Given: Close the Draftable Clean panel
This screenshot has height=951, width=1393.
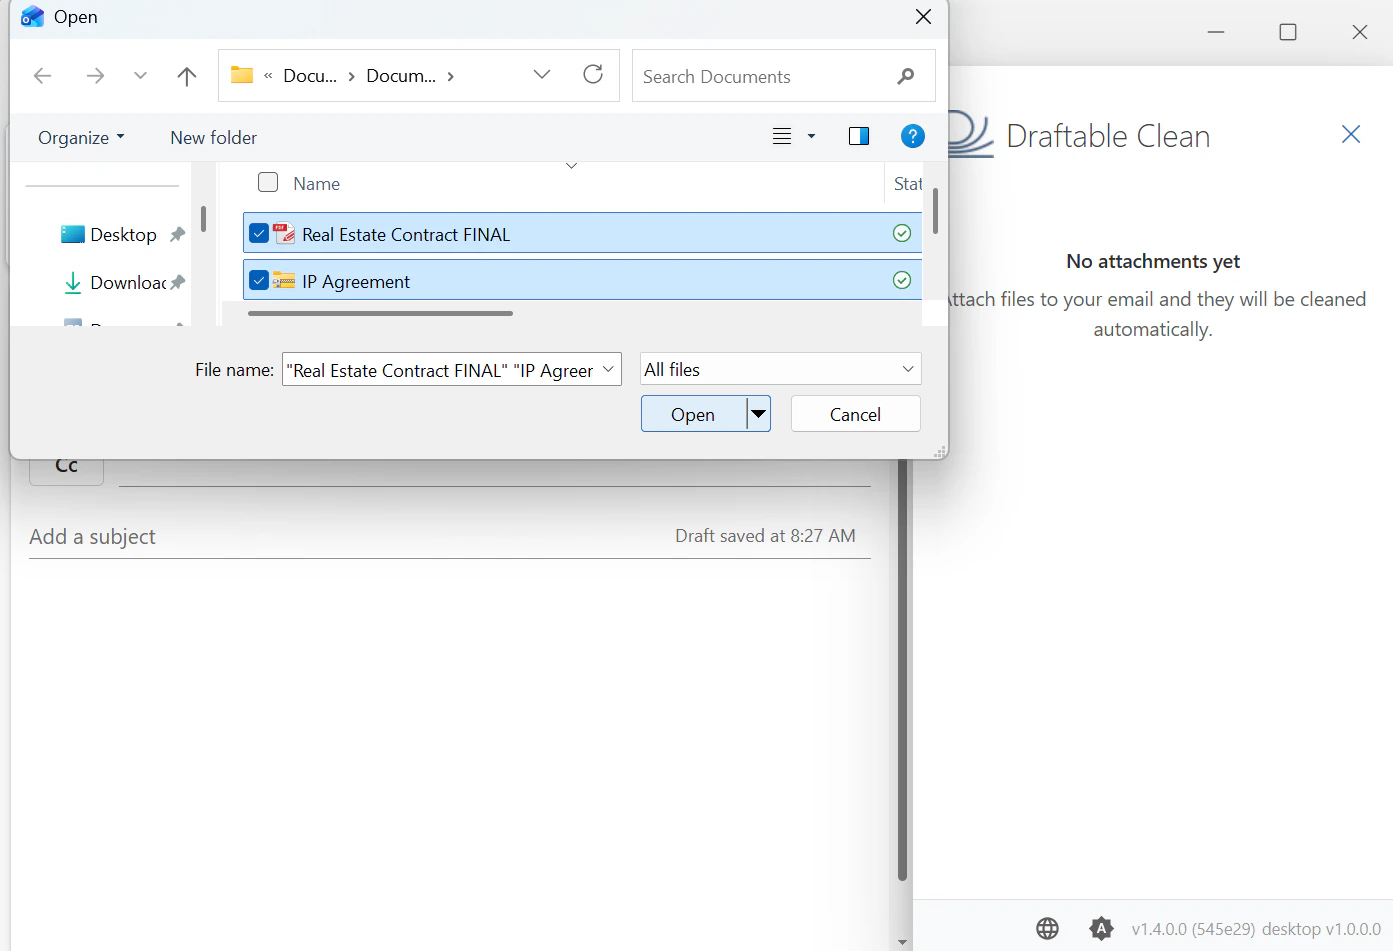Looking at the screenshot, I should [1350, 135].
